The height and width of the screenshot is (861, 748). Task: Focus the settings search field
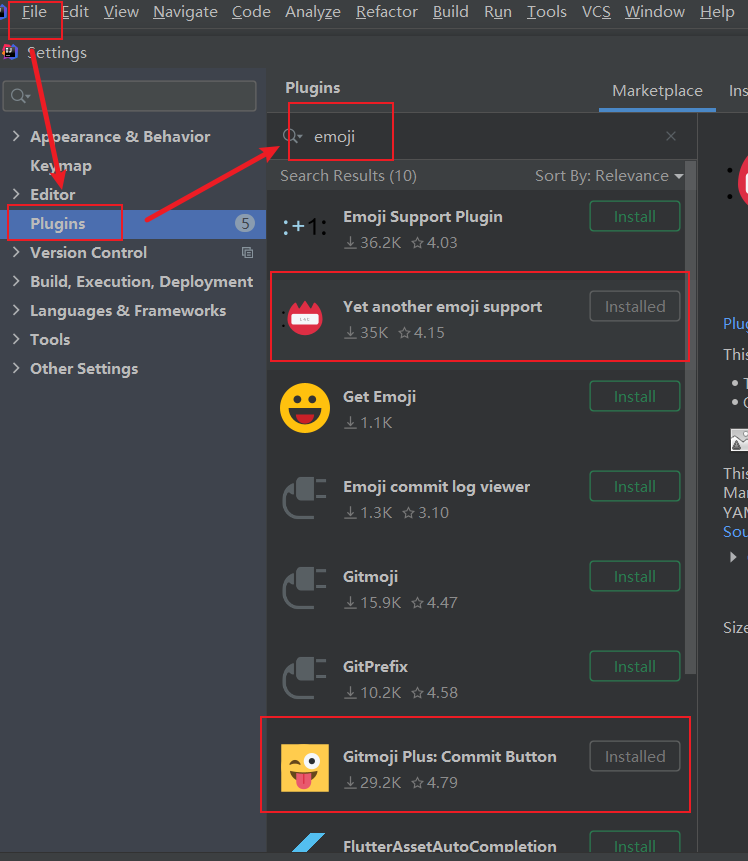[x=130, y=96]
